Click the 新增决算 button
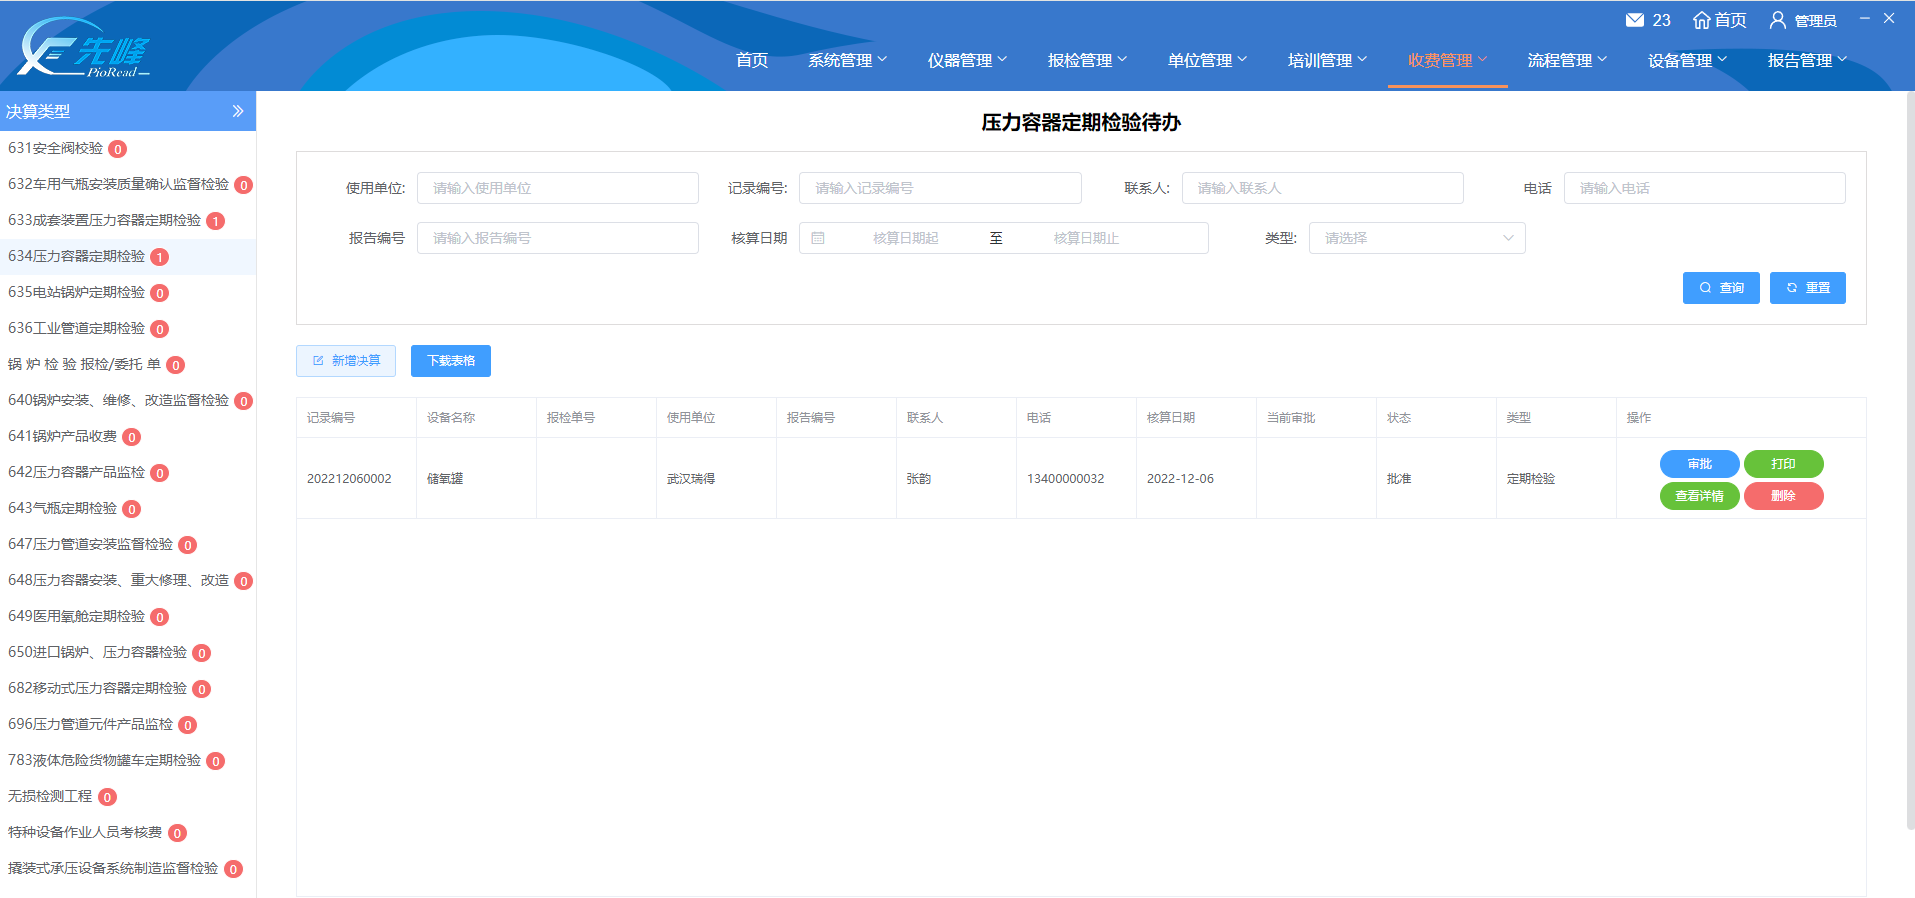 coord(346,361)
